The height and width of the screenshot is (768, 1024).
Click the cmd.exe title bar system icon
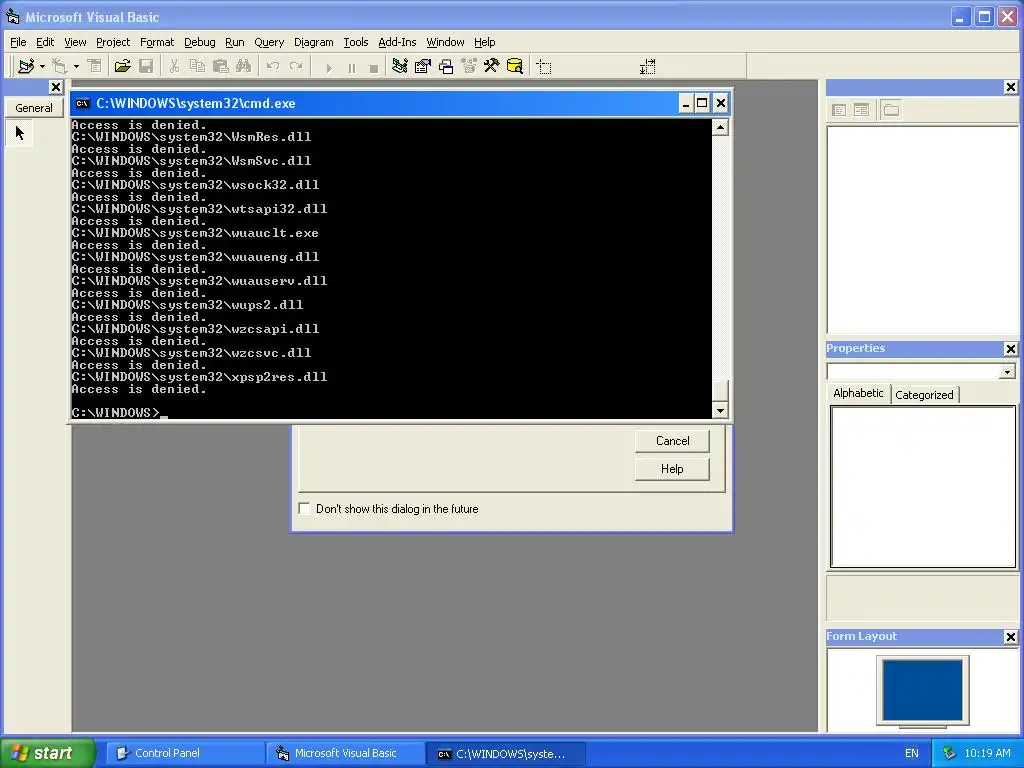pos(82,103)
